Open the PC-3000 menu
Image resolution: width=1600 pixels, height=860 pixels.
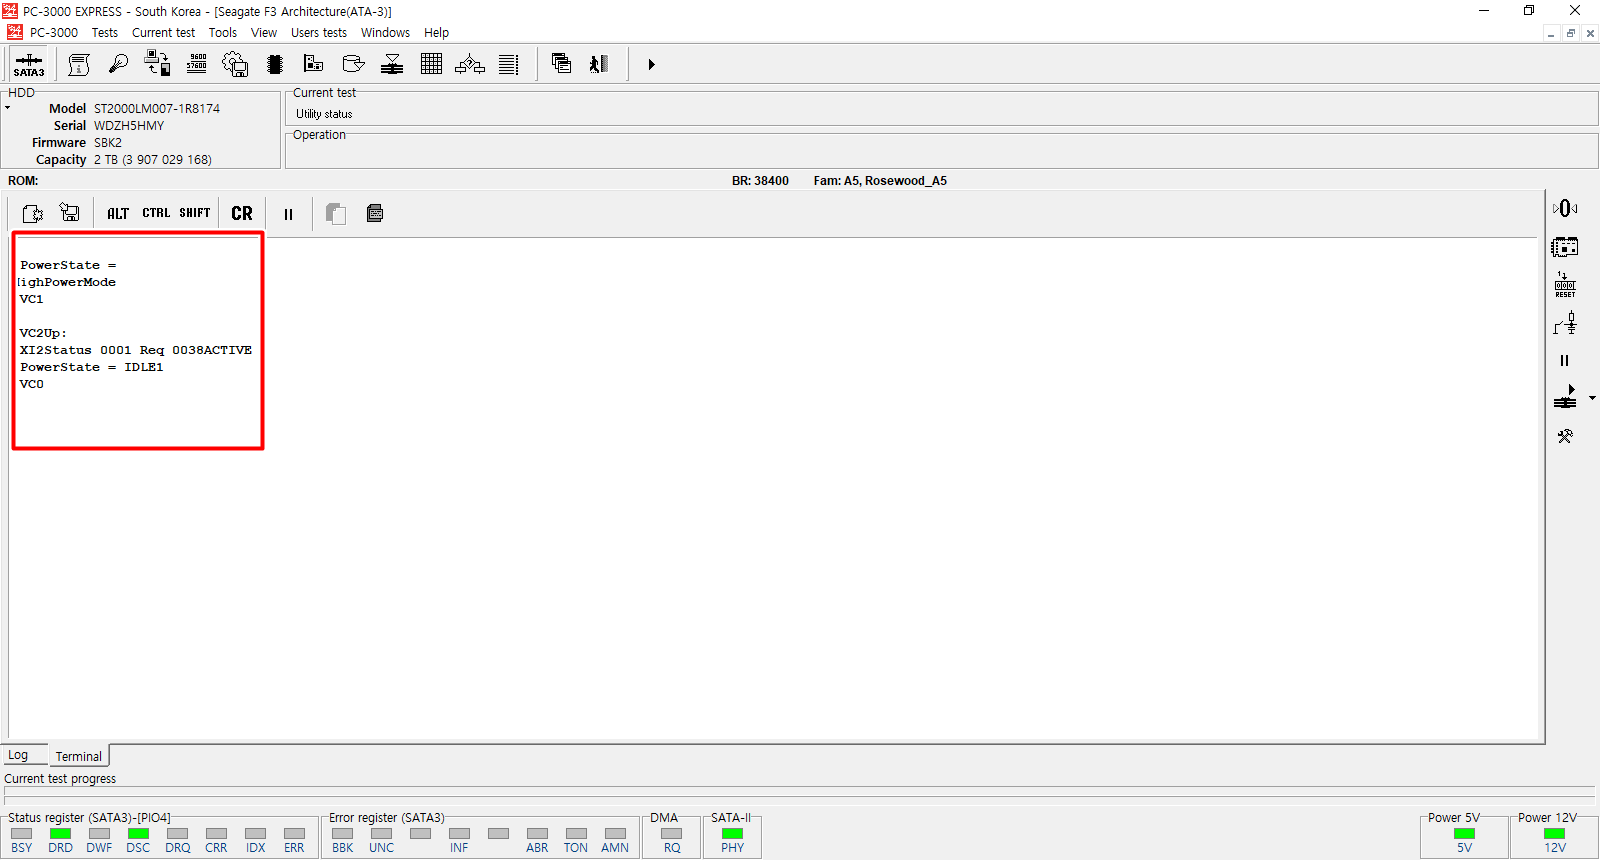click(x=54, y=33)
